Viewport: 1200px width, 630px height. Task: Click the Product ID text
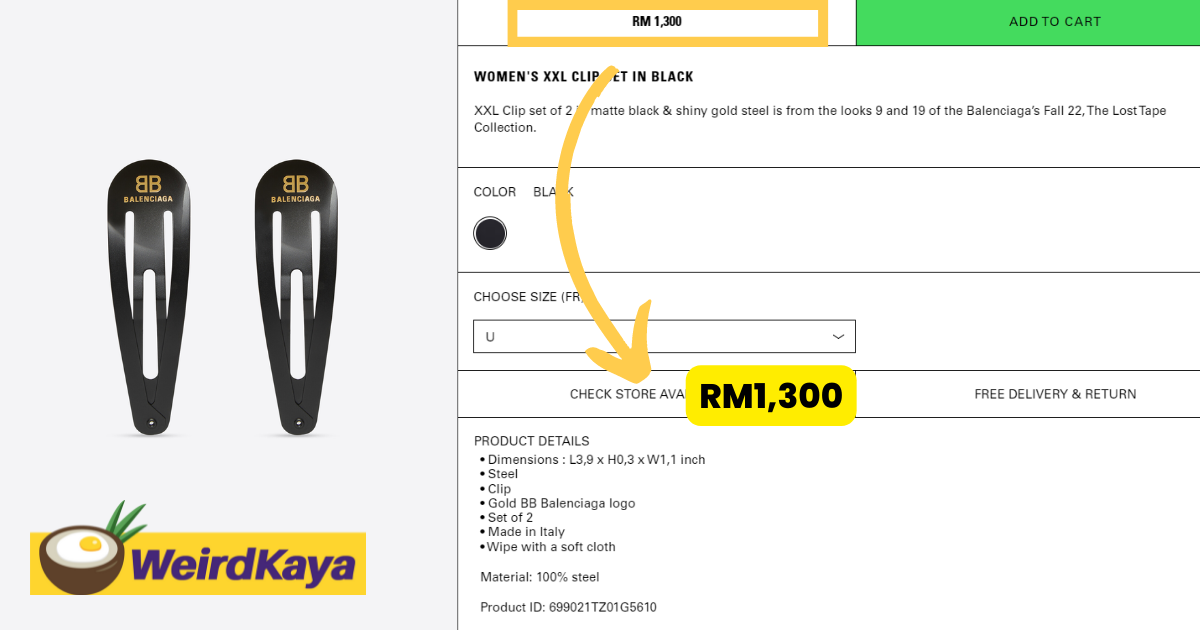tap(568, 607)
